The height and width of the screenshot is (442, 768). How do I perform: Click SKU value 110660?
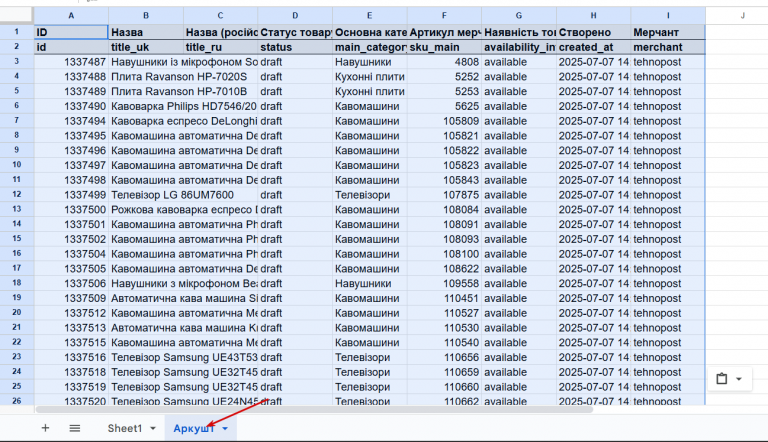coord(444,387)
